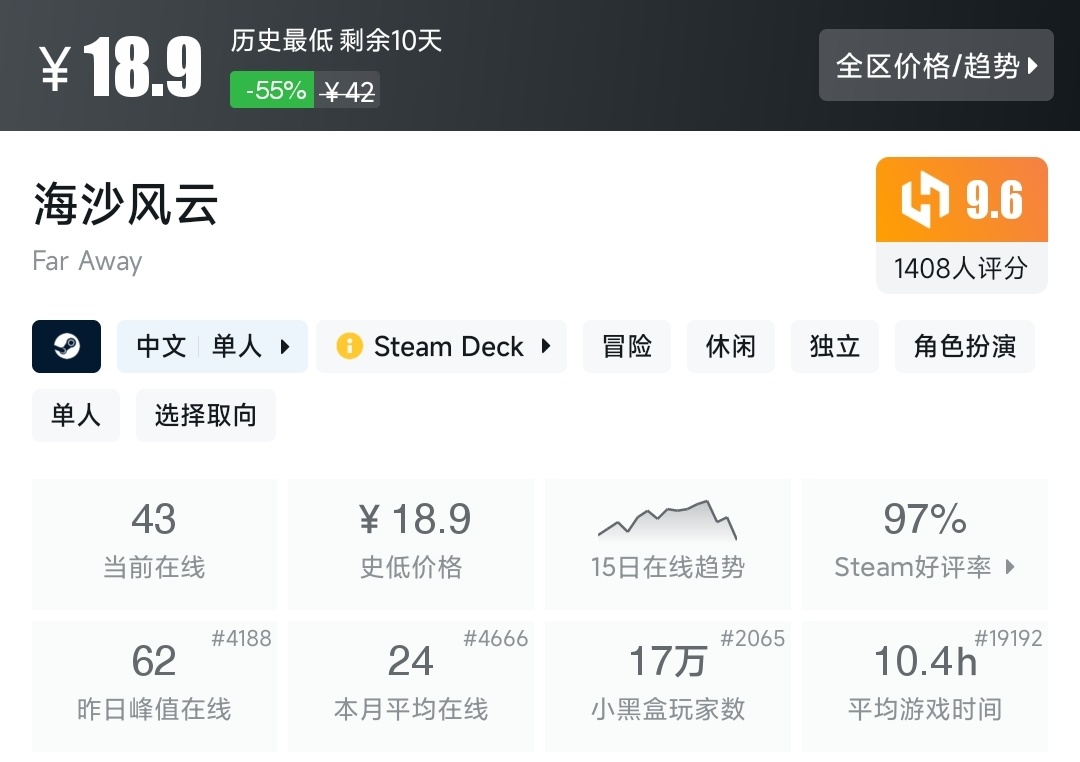The image size is (1080, 762).
Task: Tap the Steam Deck info icon
Action: click(349, 347)
